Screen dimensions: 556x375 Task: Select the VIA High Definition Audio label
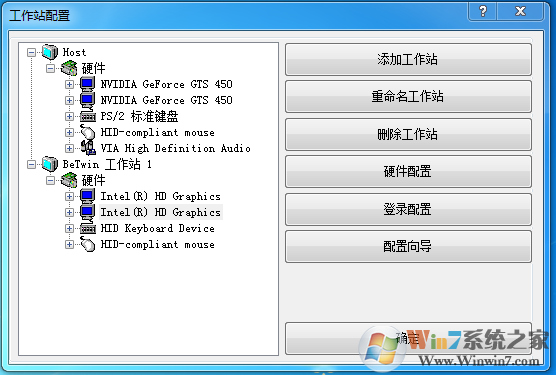pyautogui.click(x=176, y=148)
